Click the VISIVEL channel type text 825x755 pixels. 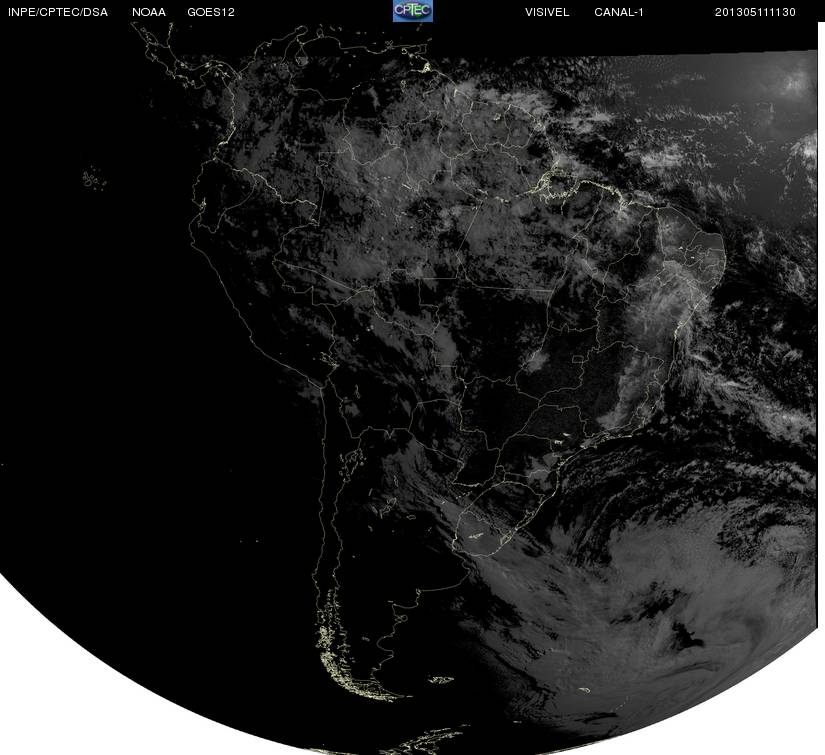(x=547, y=12)
